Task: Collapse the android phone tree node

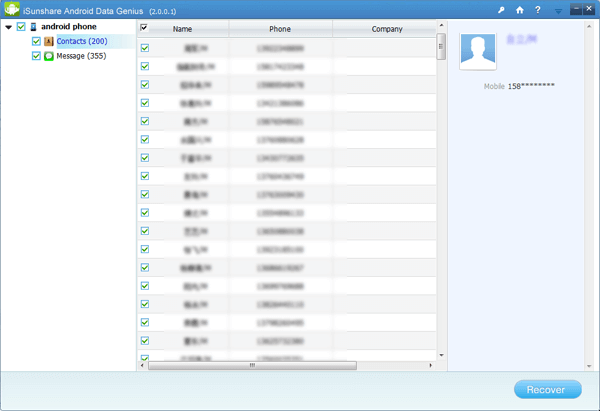Action: click(x=9, y=27)
